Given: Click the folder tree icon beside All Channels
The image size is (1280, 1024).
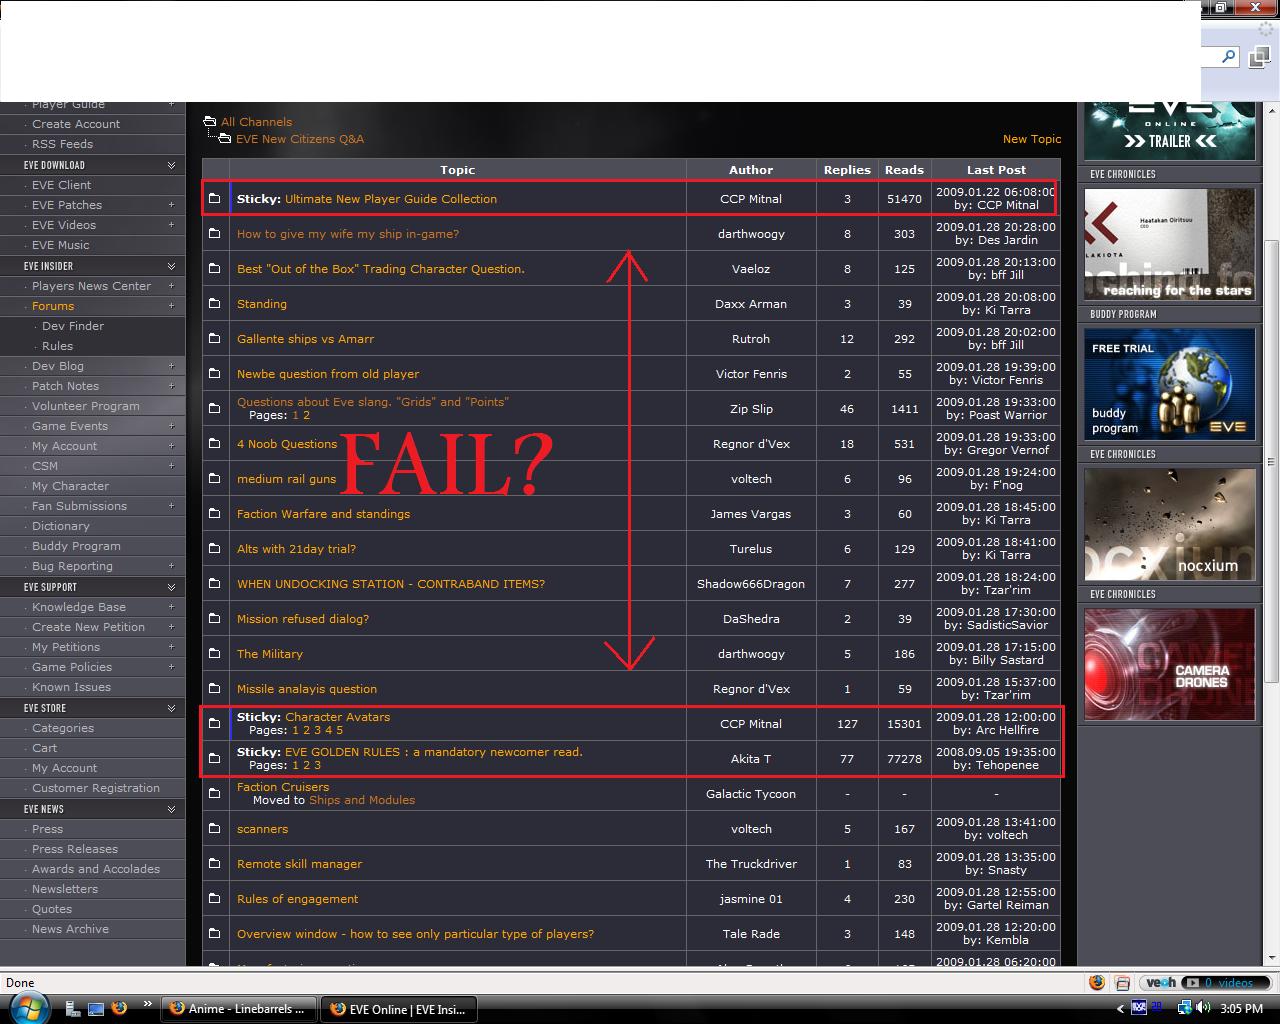Looking at the screenshot, I should coord(209,122).
